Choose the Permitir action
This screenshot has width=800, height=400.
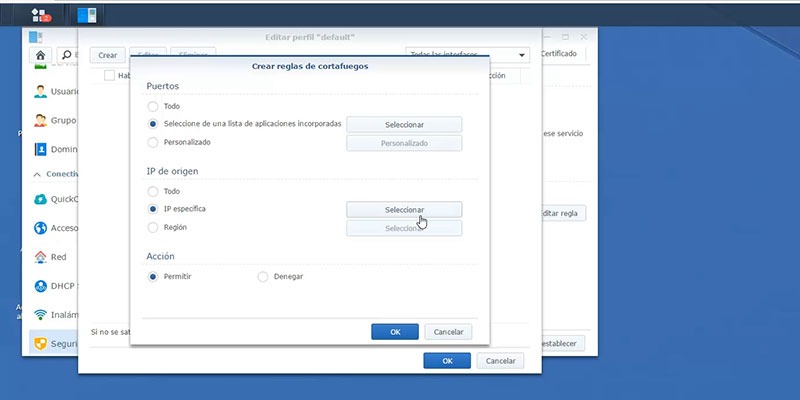[x=153, y=277]
